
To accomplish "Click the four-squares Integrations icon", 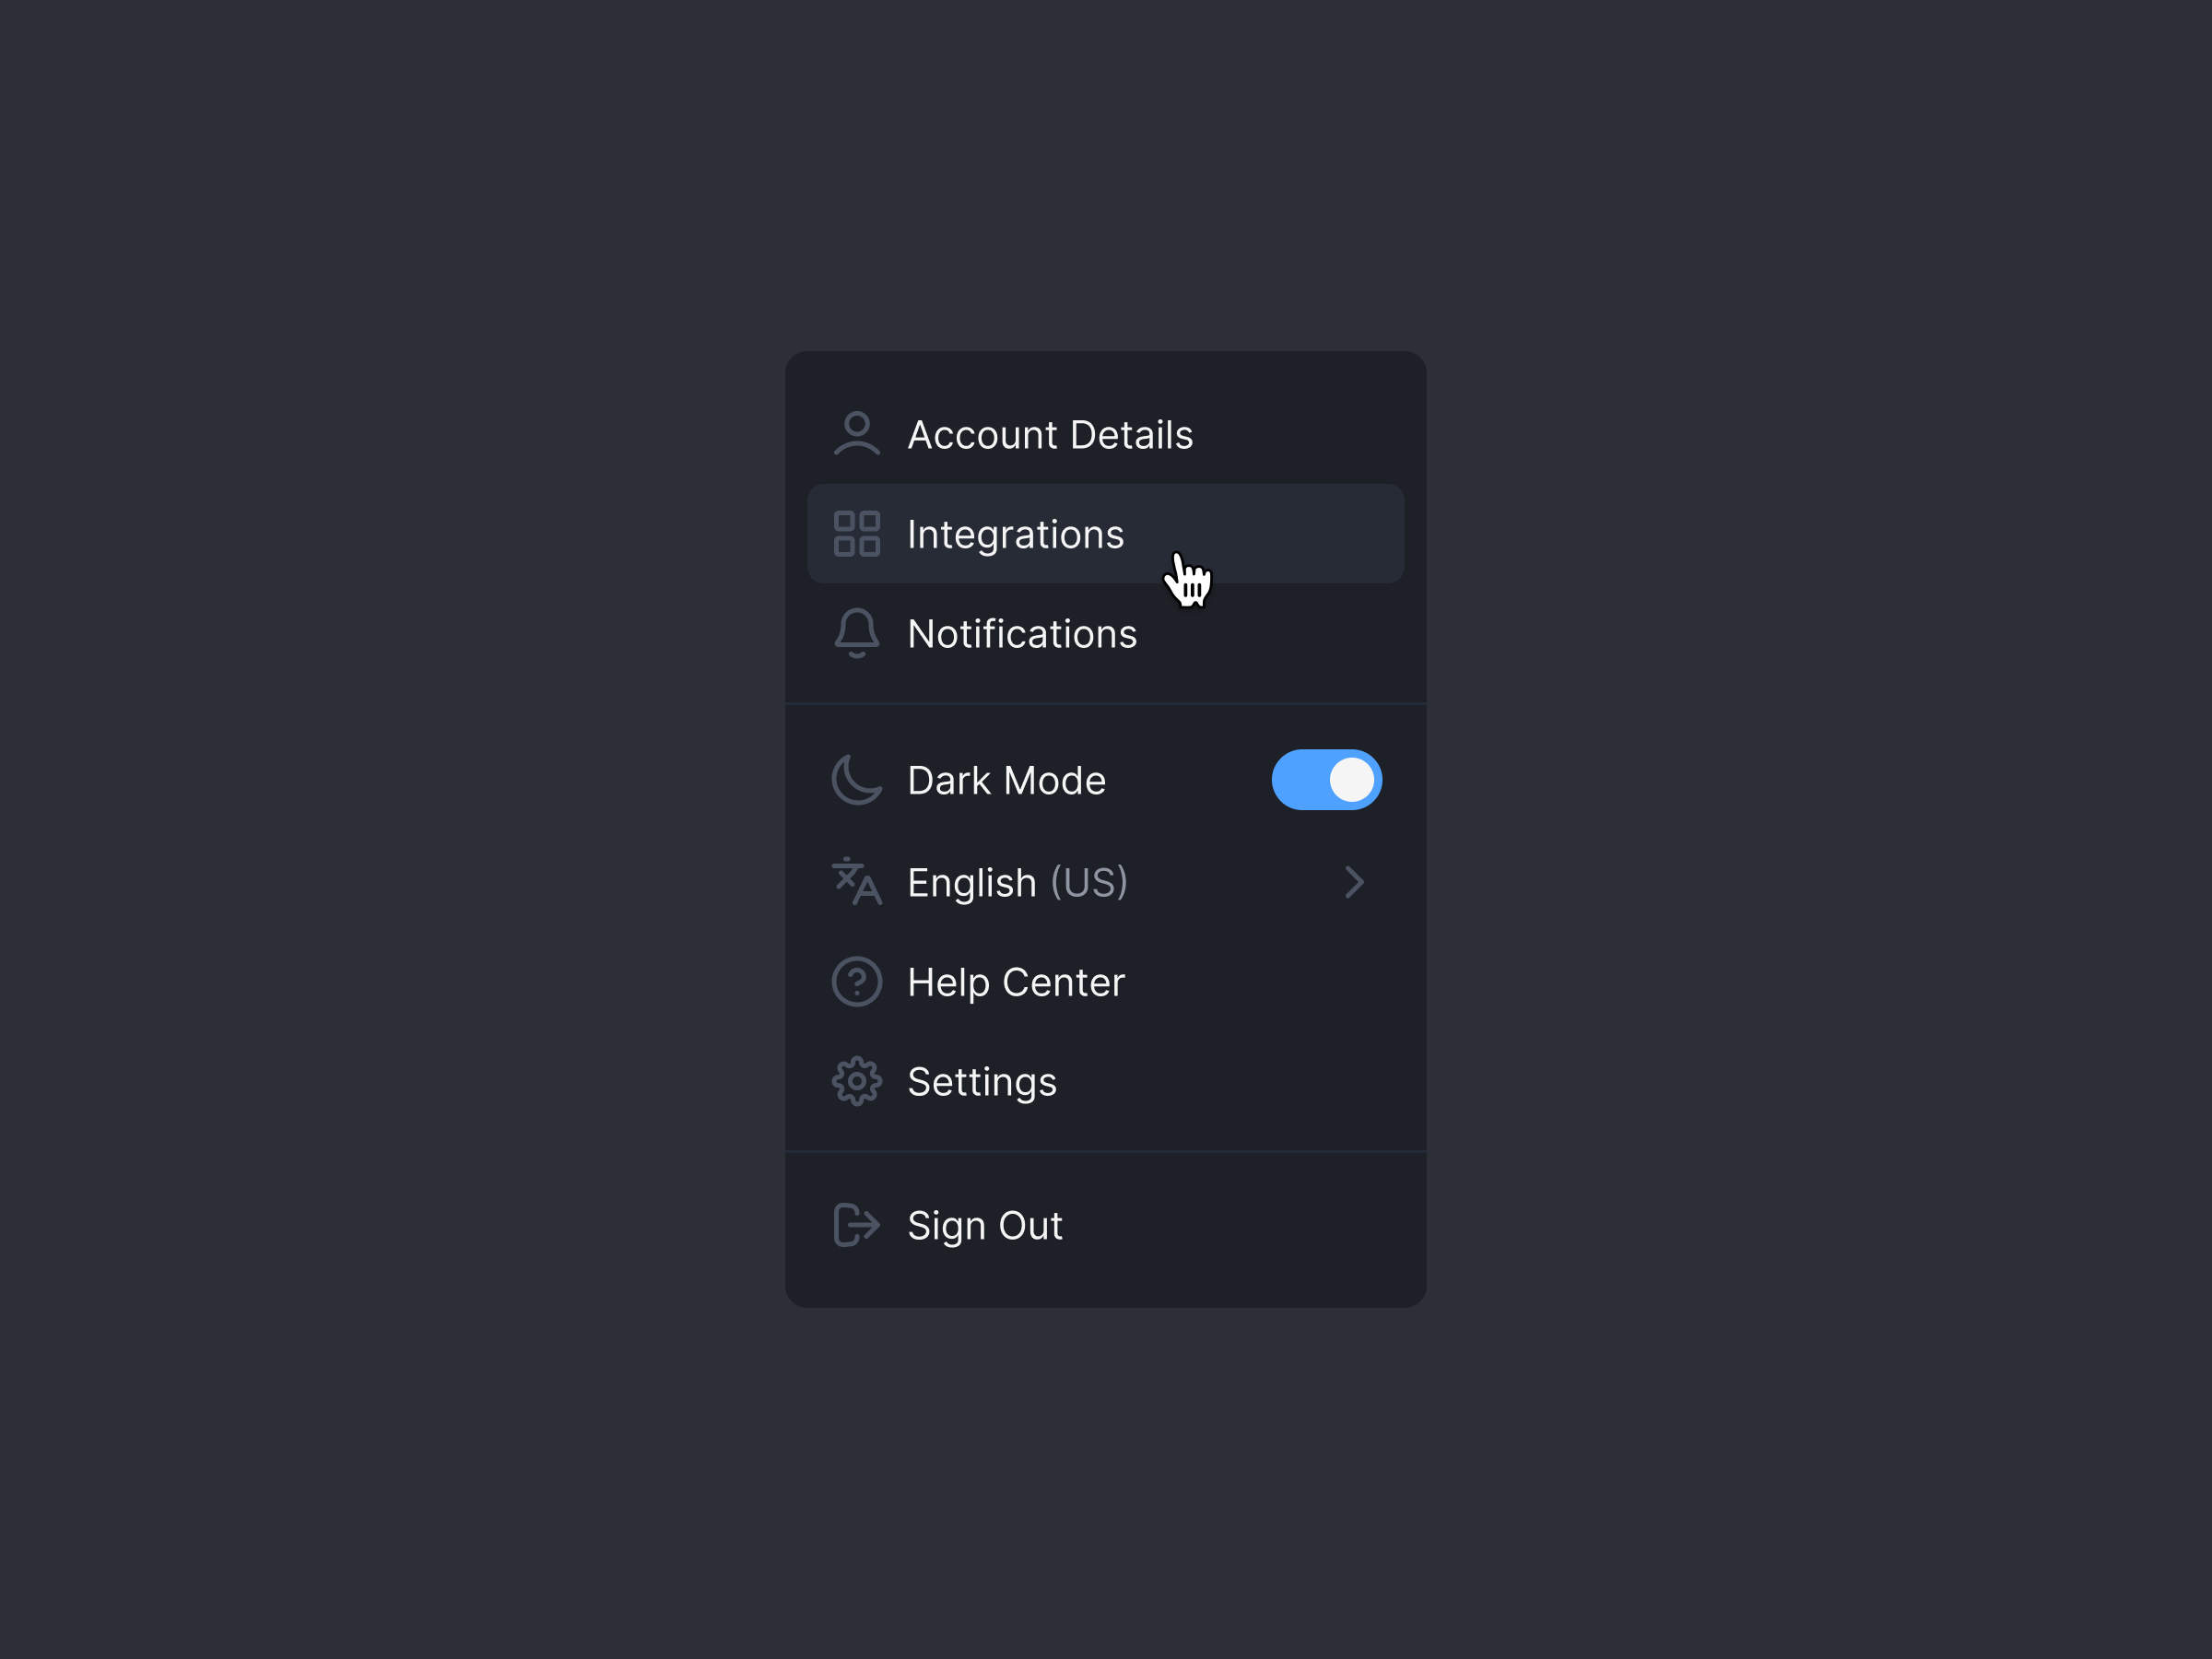I will click(856, 534).
